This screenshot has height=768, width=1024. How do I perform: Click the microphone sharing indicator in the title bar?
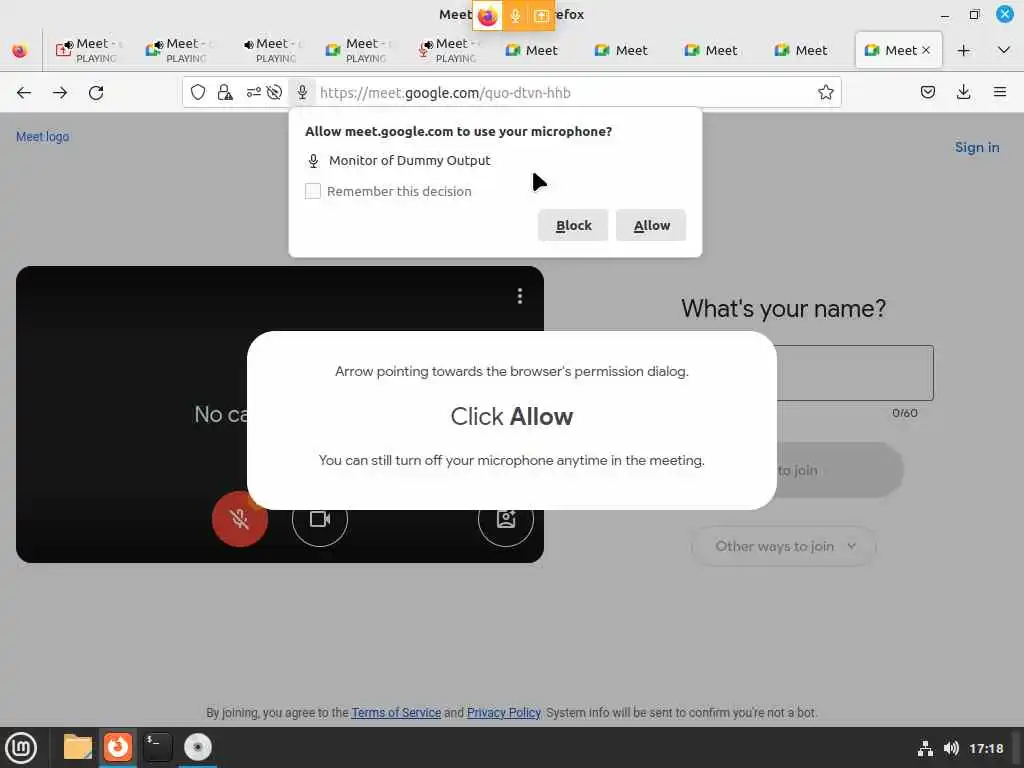click(515, 16)
